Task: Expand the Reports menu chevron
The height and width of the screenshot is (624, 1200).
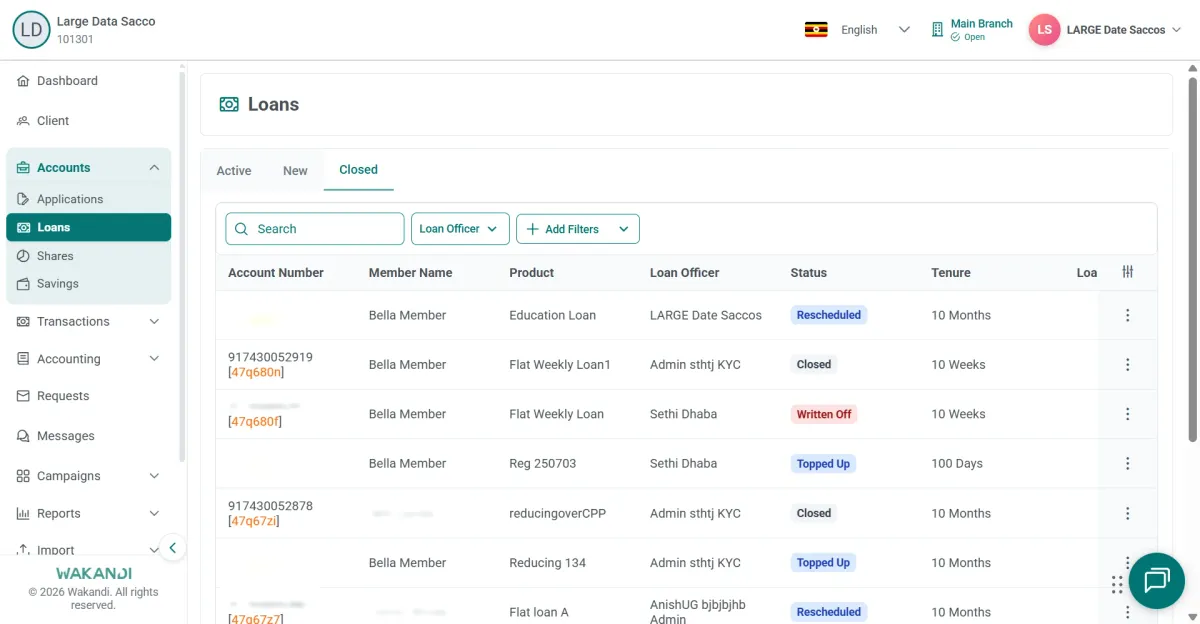Action: (x=154, y=514)
